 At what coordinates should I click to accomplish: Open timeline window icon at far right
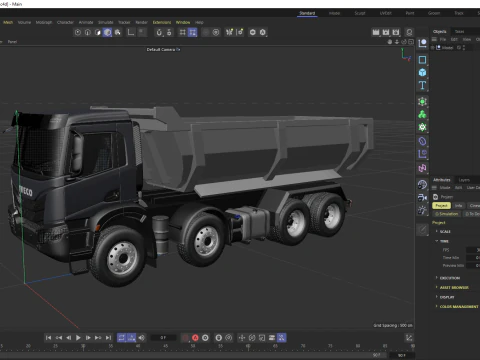point(409,338)
